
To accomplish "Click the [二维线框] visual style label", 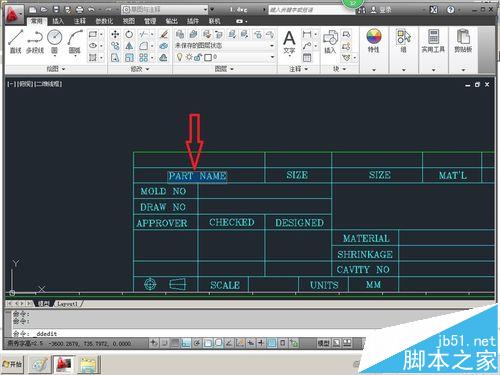I will click(48, 84).
